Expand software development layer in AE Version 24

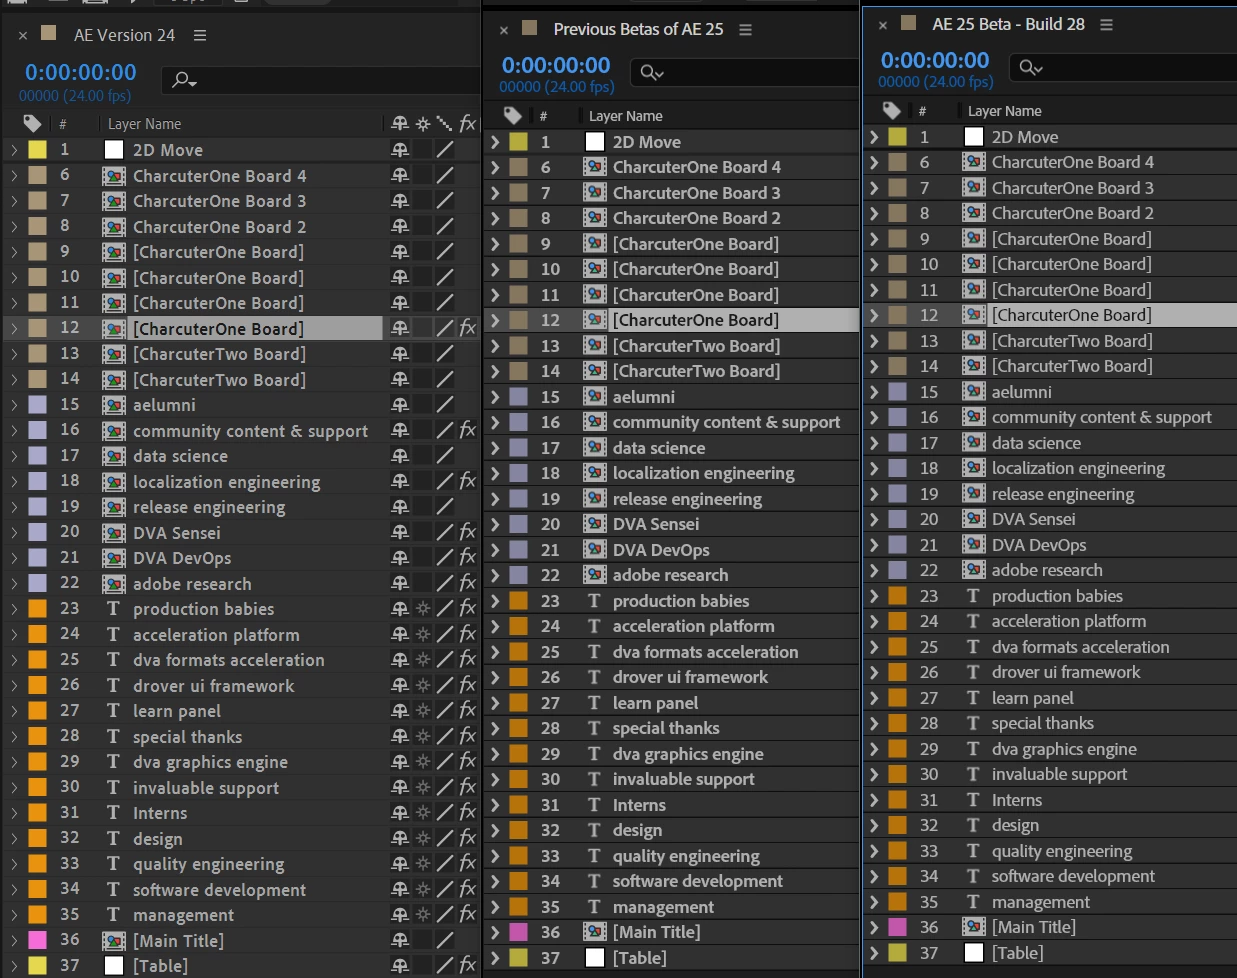click(x=14, y=889)
